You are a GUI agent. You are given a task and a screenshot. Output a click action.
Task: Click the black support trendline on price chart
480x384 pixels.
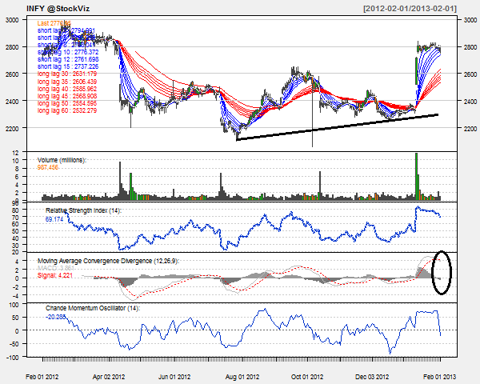coord(337,127)
